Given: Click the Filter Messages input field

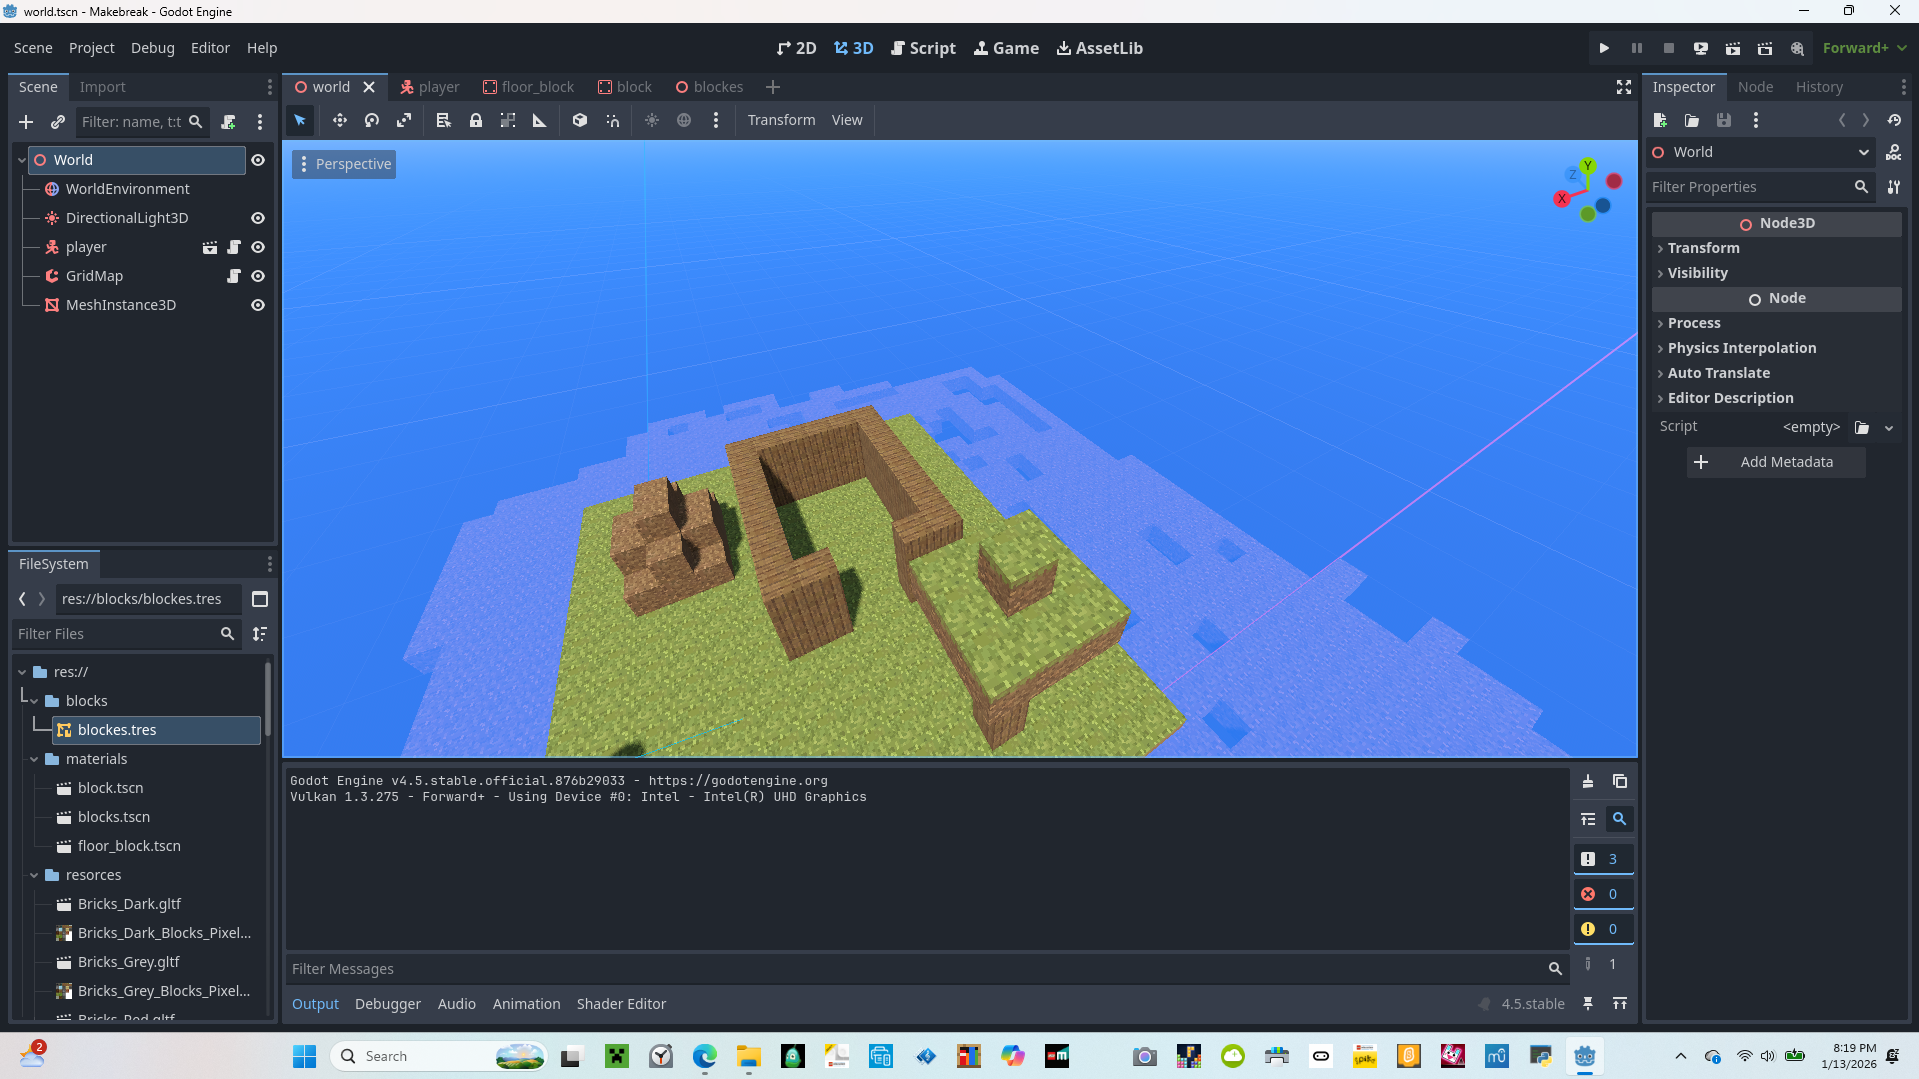Looking at the screenshot, I should point(927,969).
